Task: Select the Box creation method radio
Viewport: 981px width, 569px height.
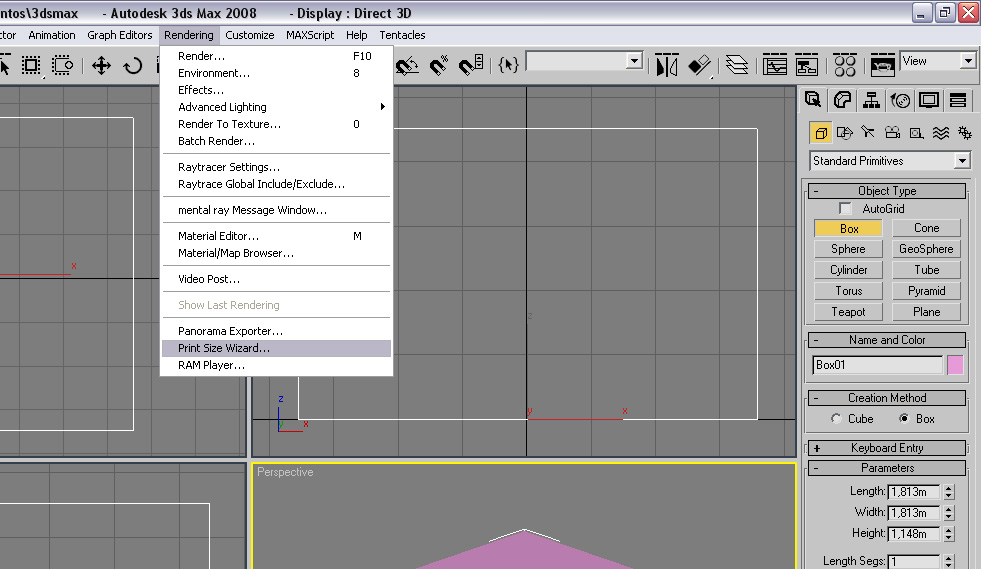Action: [x=904, y=419]
